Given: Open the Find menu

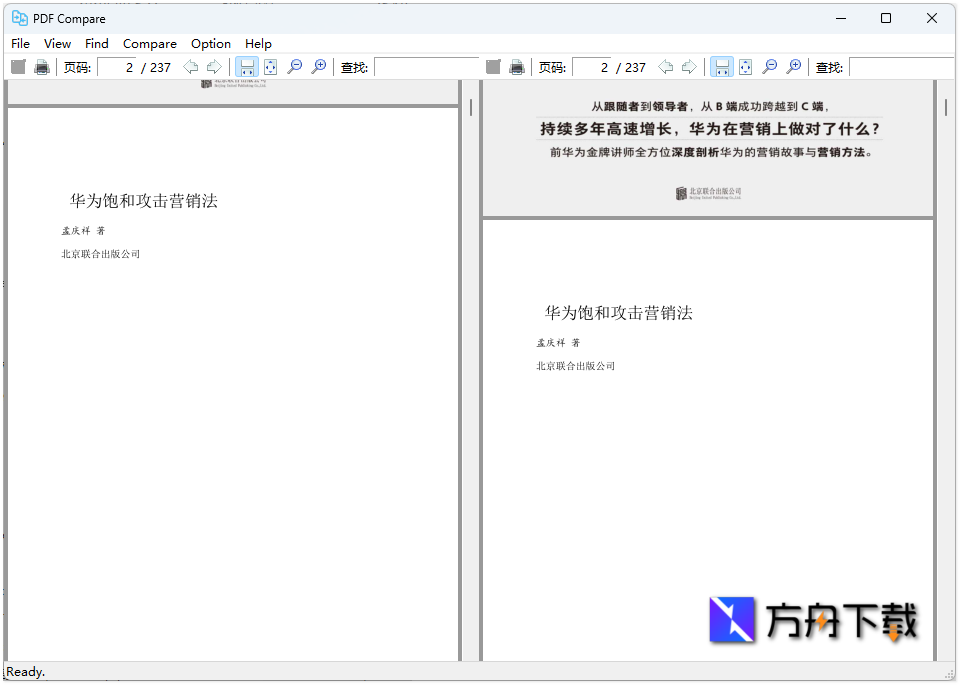Looking at the screenshot, I should pyautogui.click(x=97, y=43).
